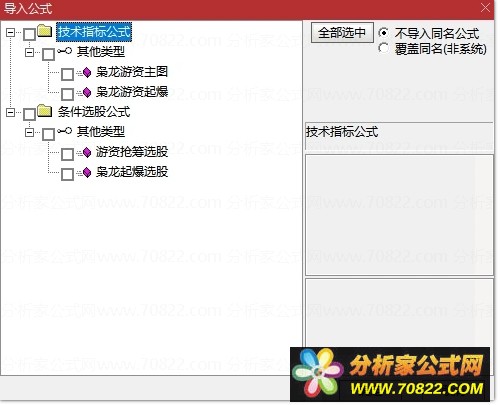Select 游资抢筹选股 formula label
The image size is (500, 405).
click(132, 152)
